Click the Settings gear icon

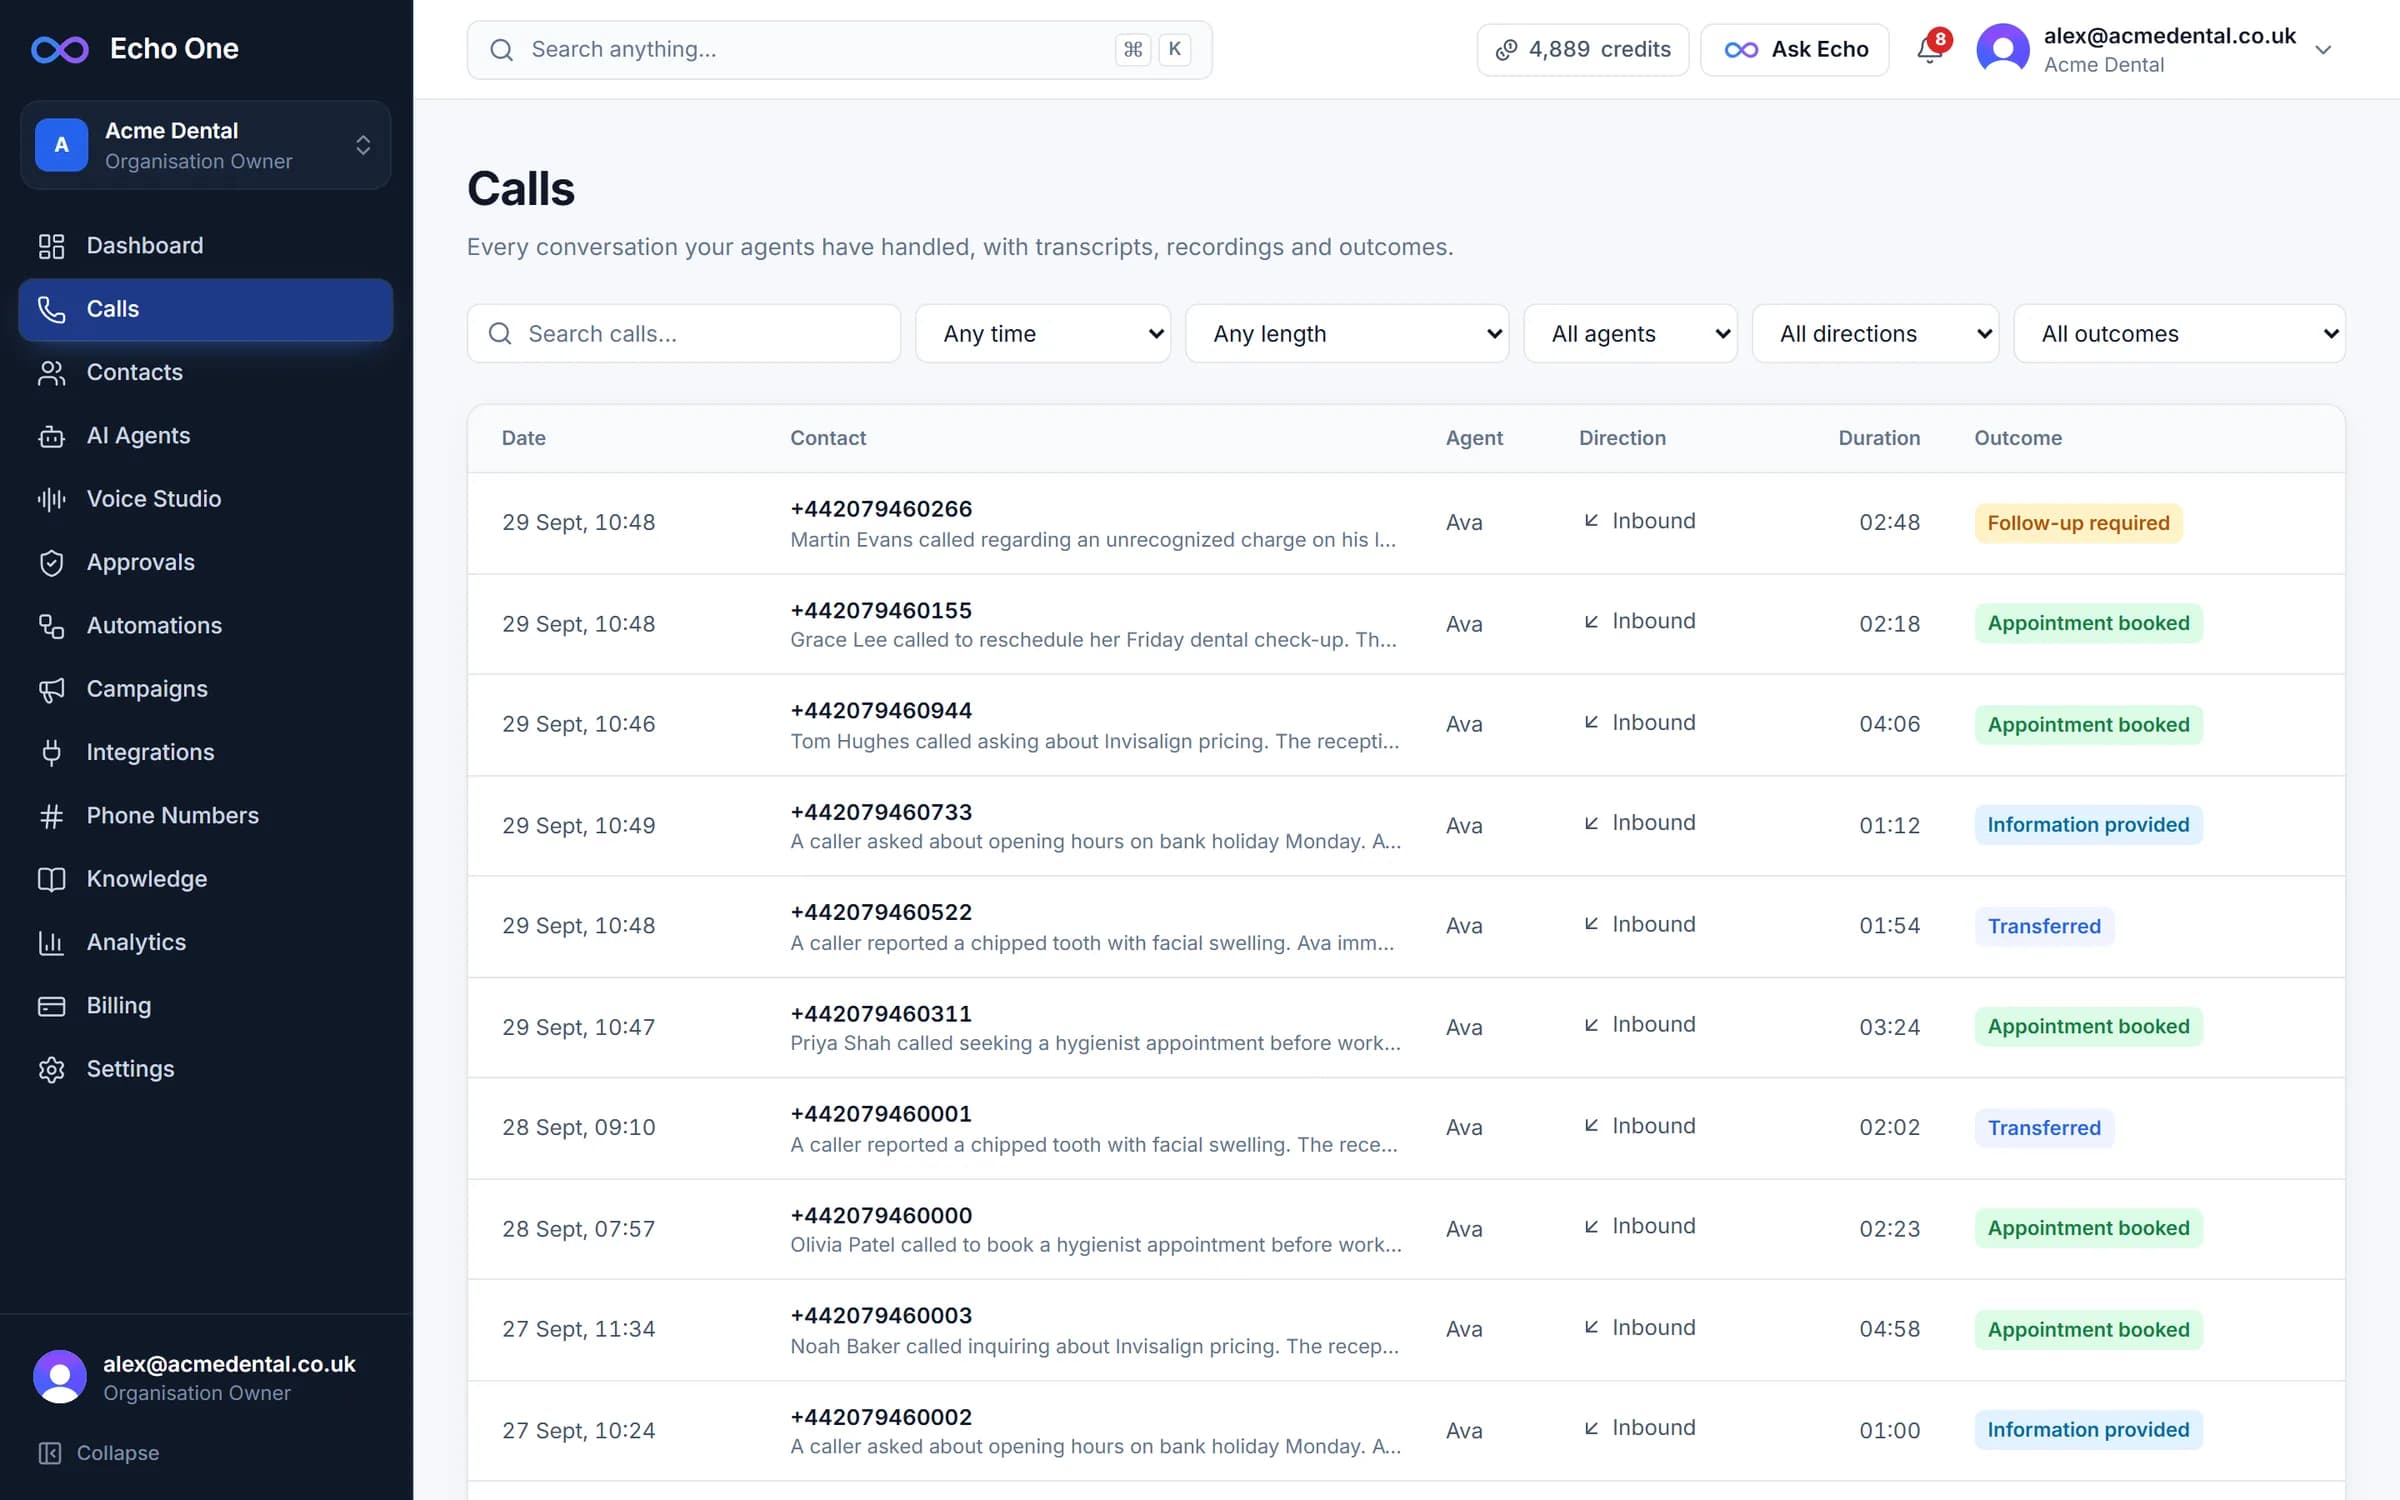click(x=51, y=1069)
